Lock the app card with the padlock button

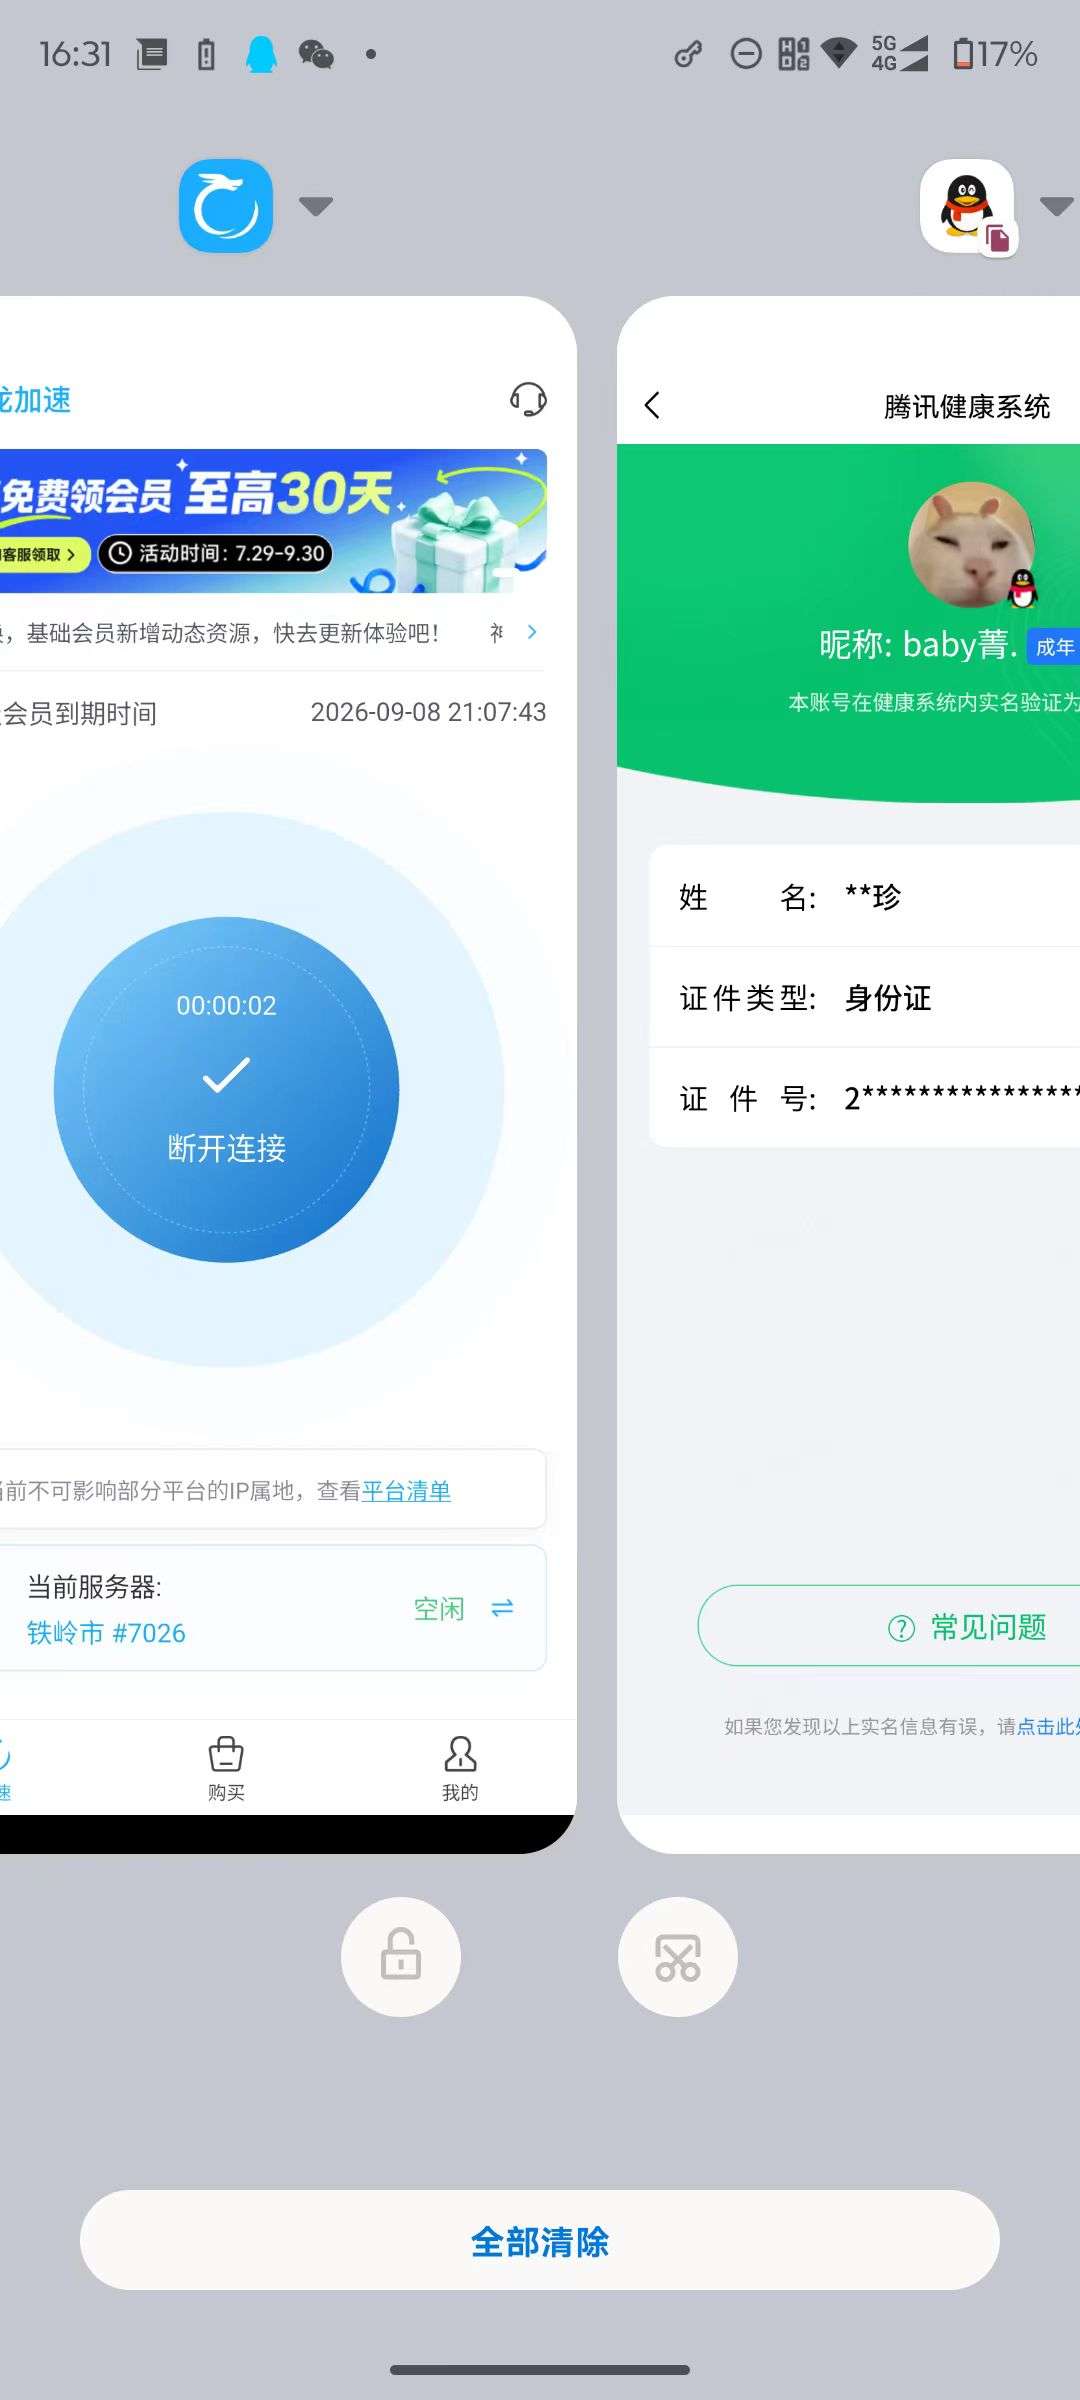tap(401, 1957)
